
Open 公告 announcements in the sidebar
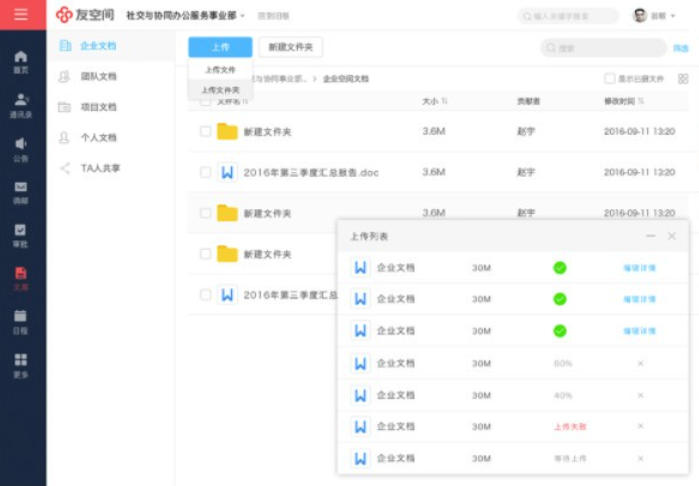pyautogui.click(x=21, y=148)
